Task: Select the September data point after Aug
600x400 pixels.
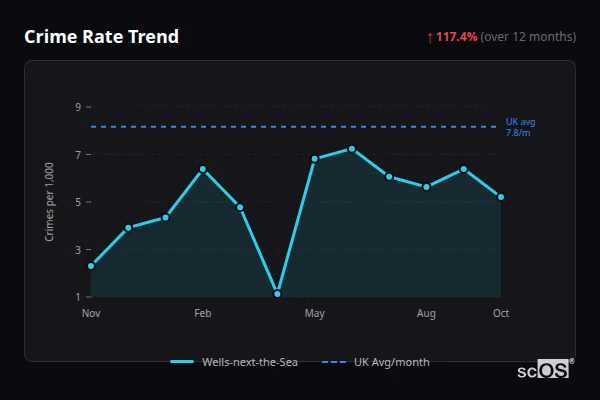Action: pos(464,169)
